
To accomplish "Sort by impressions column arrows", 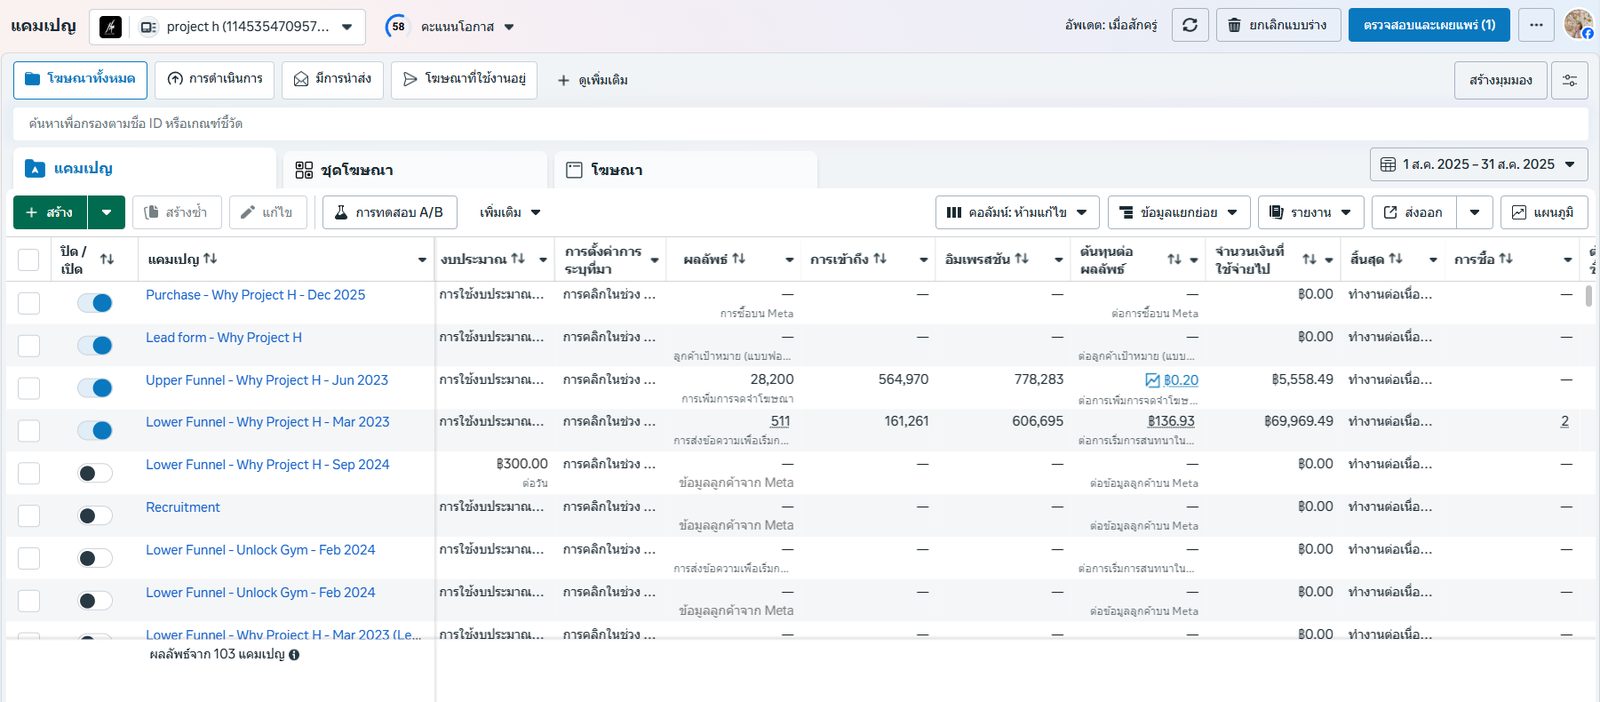I will (1022, 258).
